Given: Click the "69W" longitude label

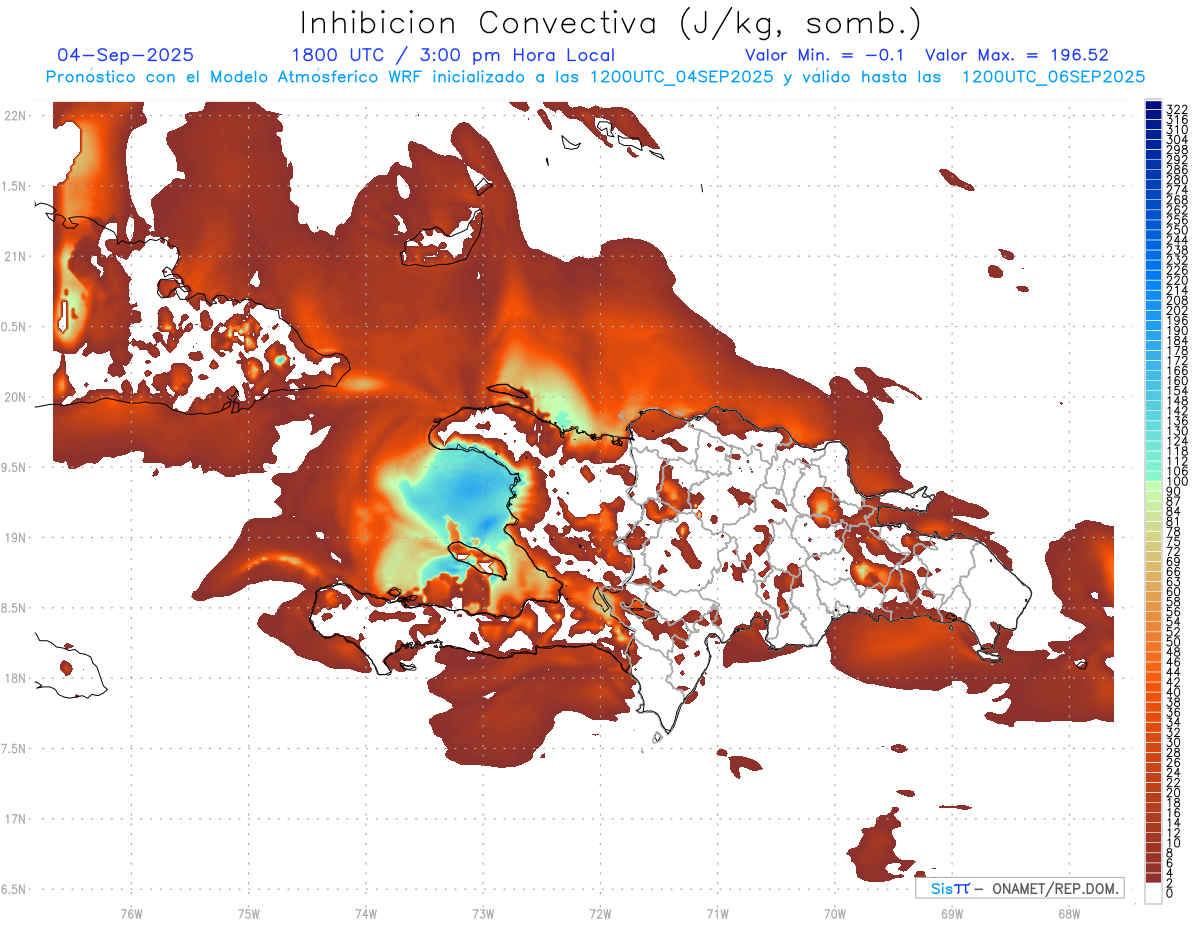Looking at the screenshot, I should coord(952,913).
